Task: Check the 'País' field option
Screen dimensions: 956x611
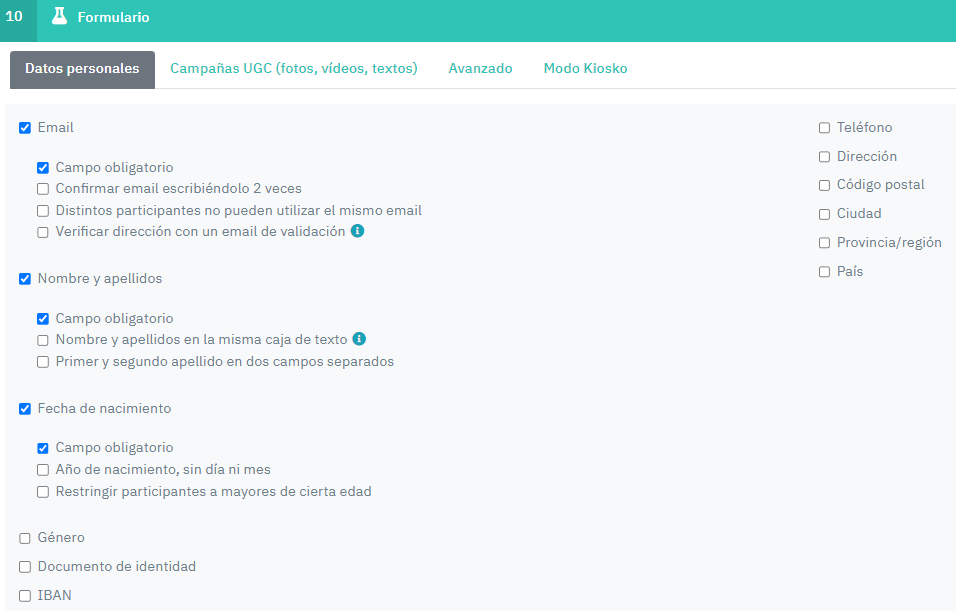Action: tap(824, 271)
